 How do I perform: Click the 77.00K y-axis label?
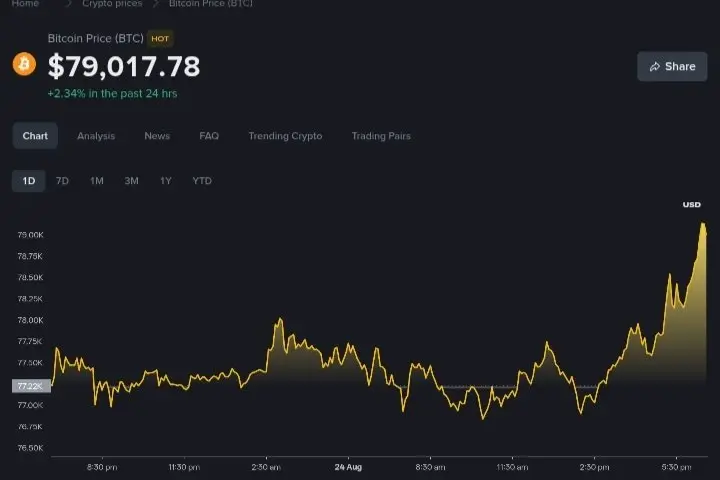(x=30, y=405)
